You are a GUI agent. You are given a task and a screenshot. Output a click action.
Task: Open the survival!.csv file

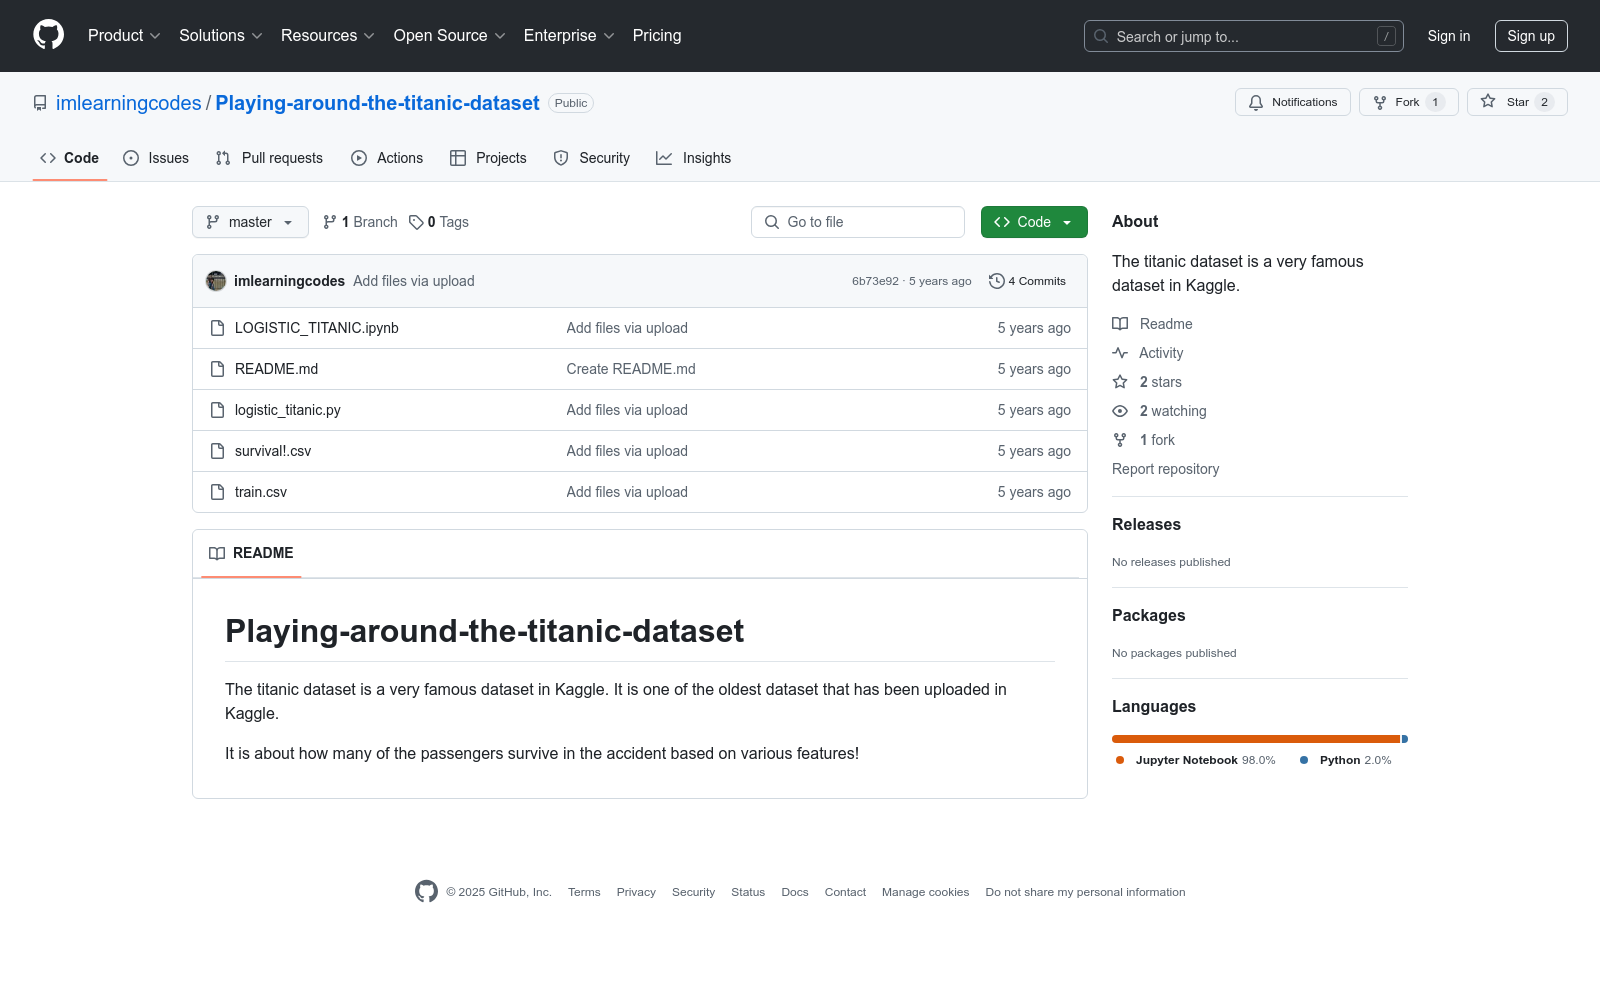pos(273,451)
